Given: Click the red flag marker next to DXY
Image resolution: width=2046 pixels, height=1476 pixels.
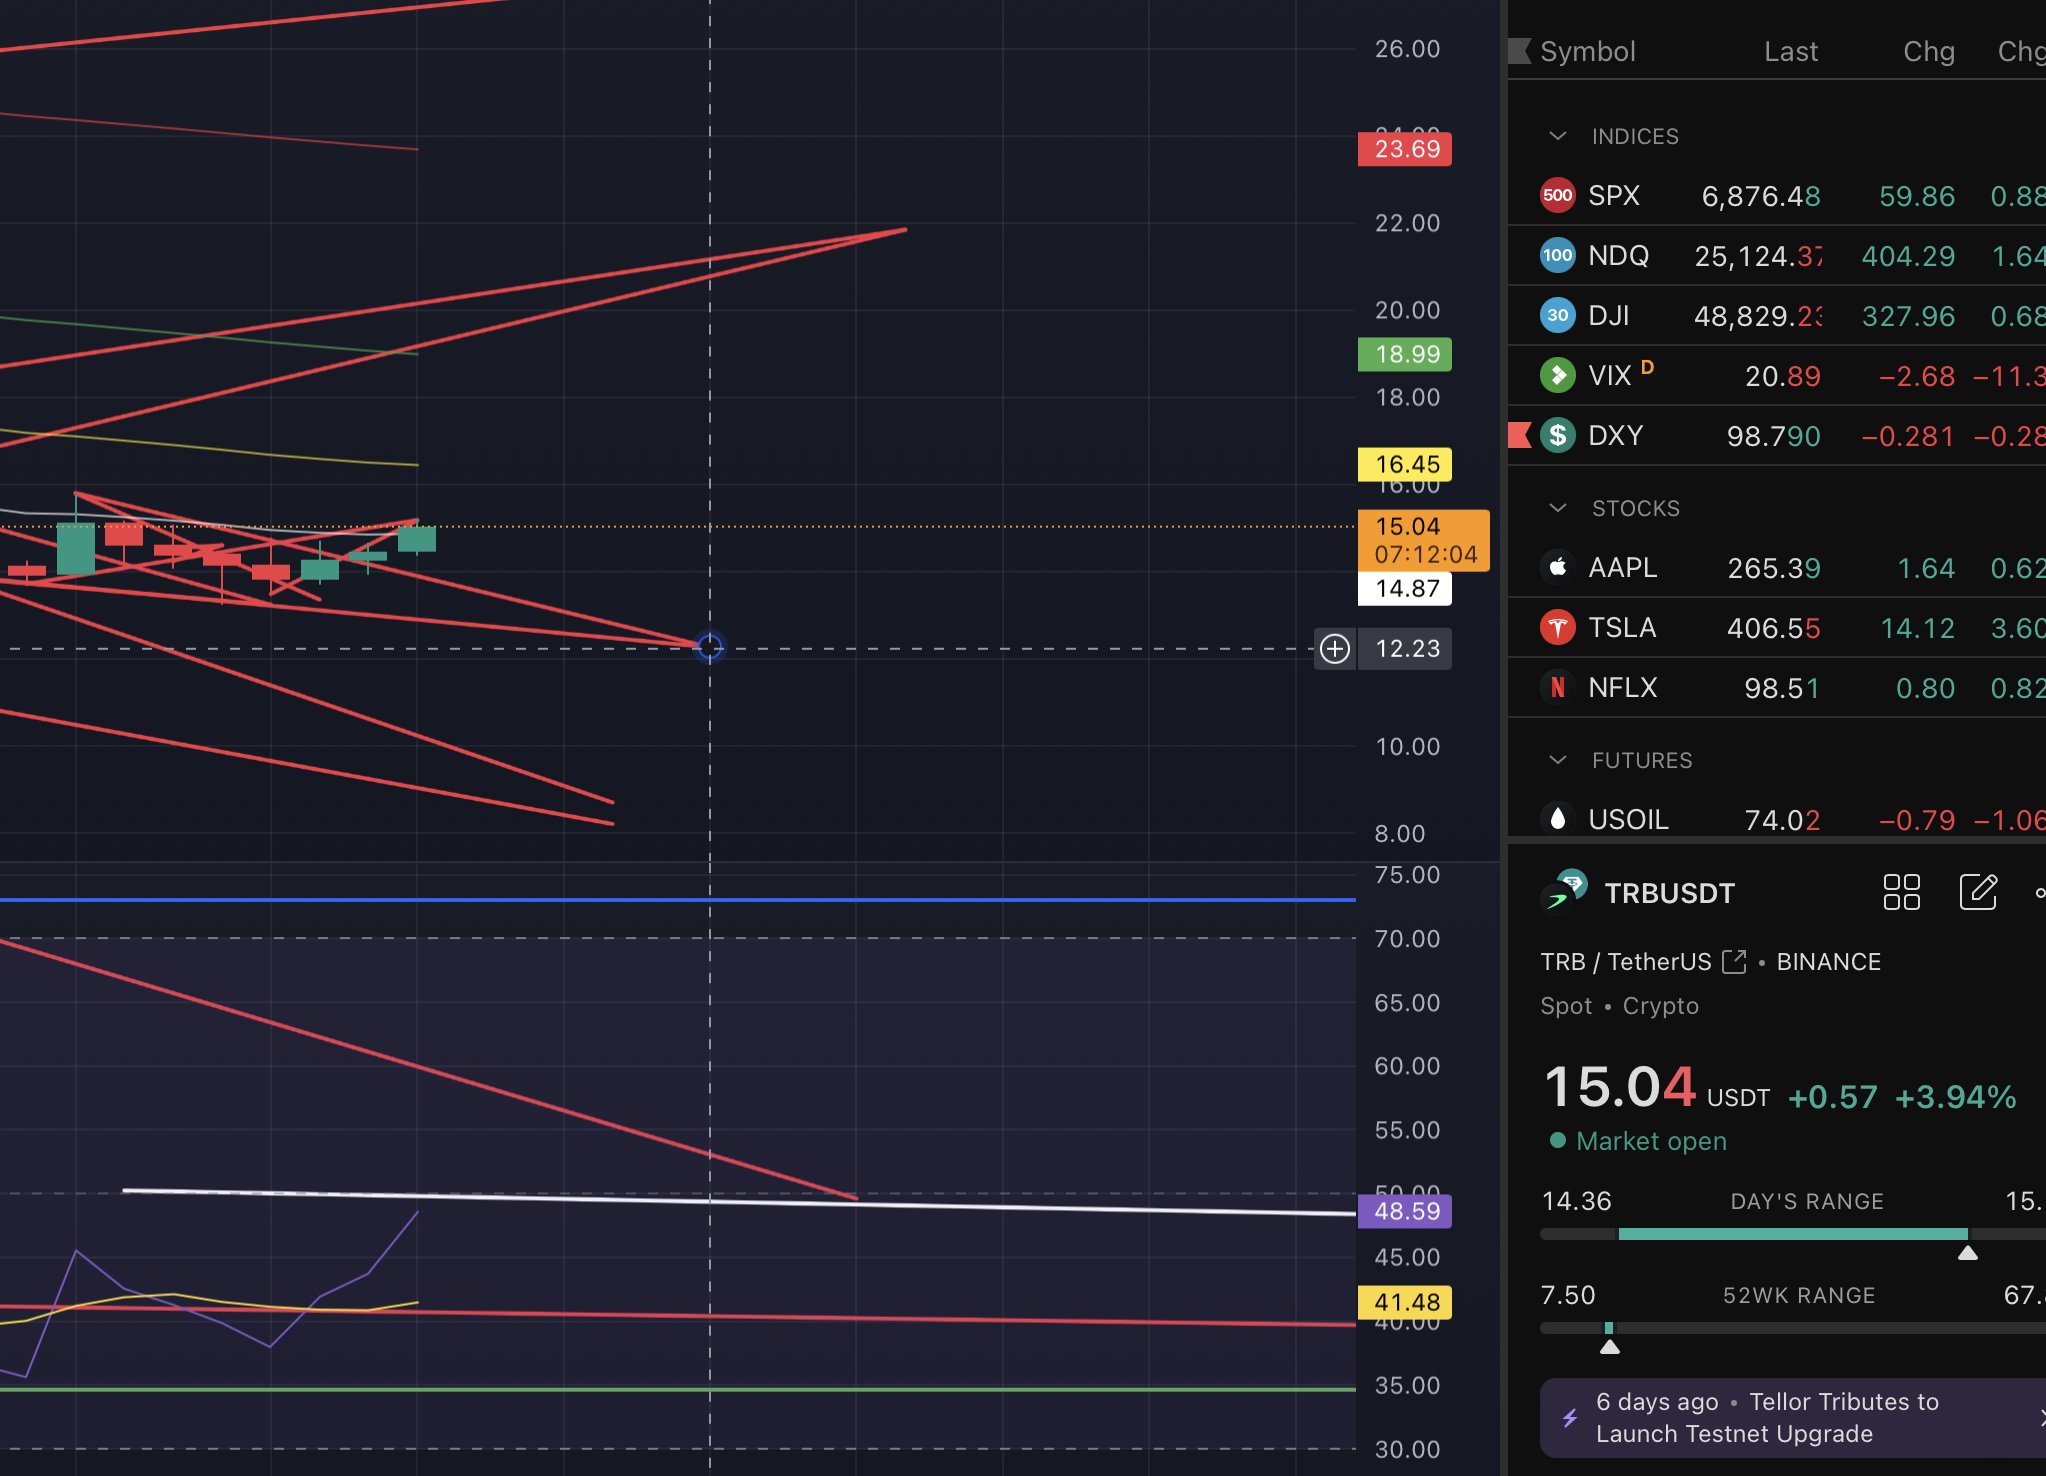Looking at the screenshot, I should point(1520,435).
